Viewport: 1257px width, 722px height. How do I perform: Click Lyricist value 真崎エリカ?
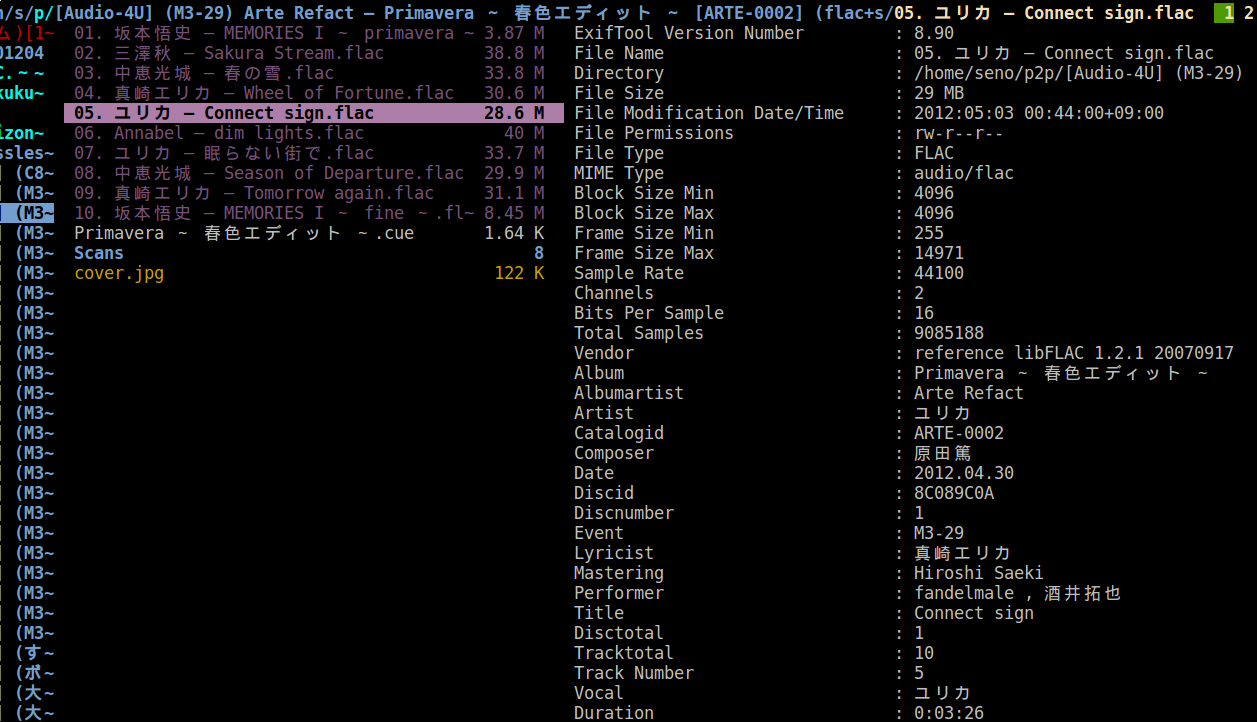962,553
